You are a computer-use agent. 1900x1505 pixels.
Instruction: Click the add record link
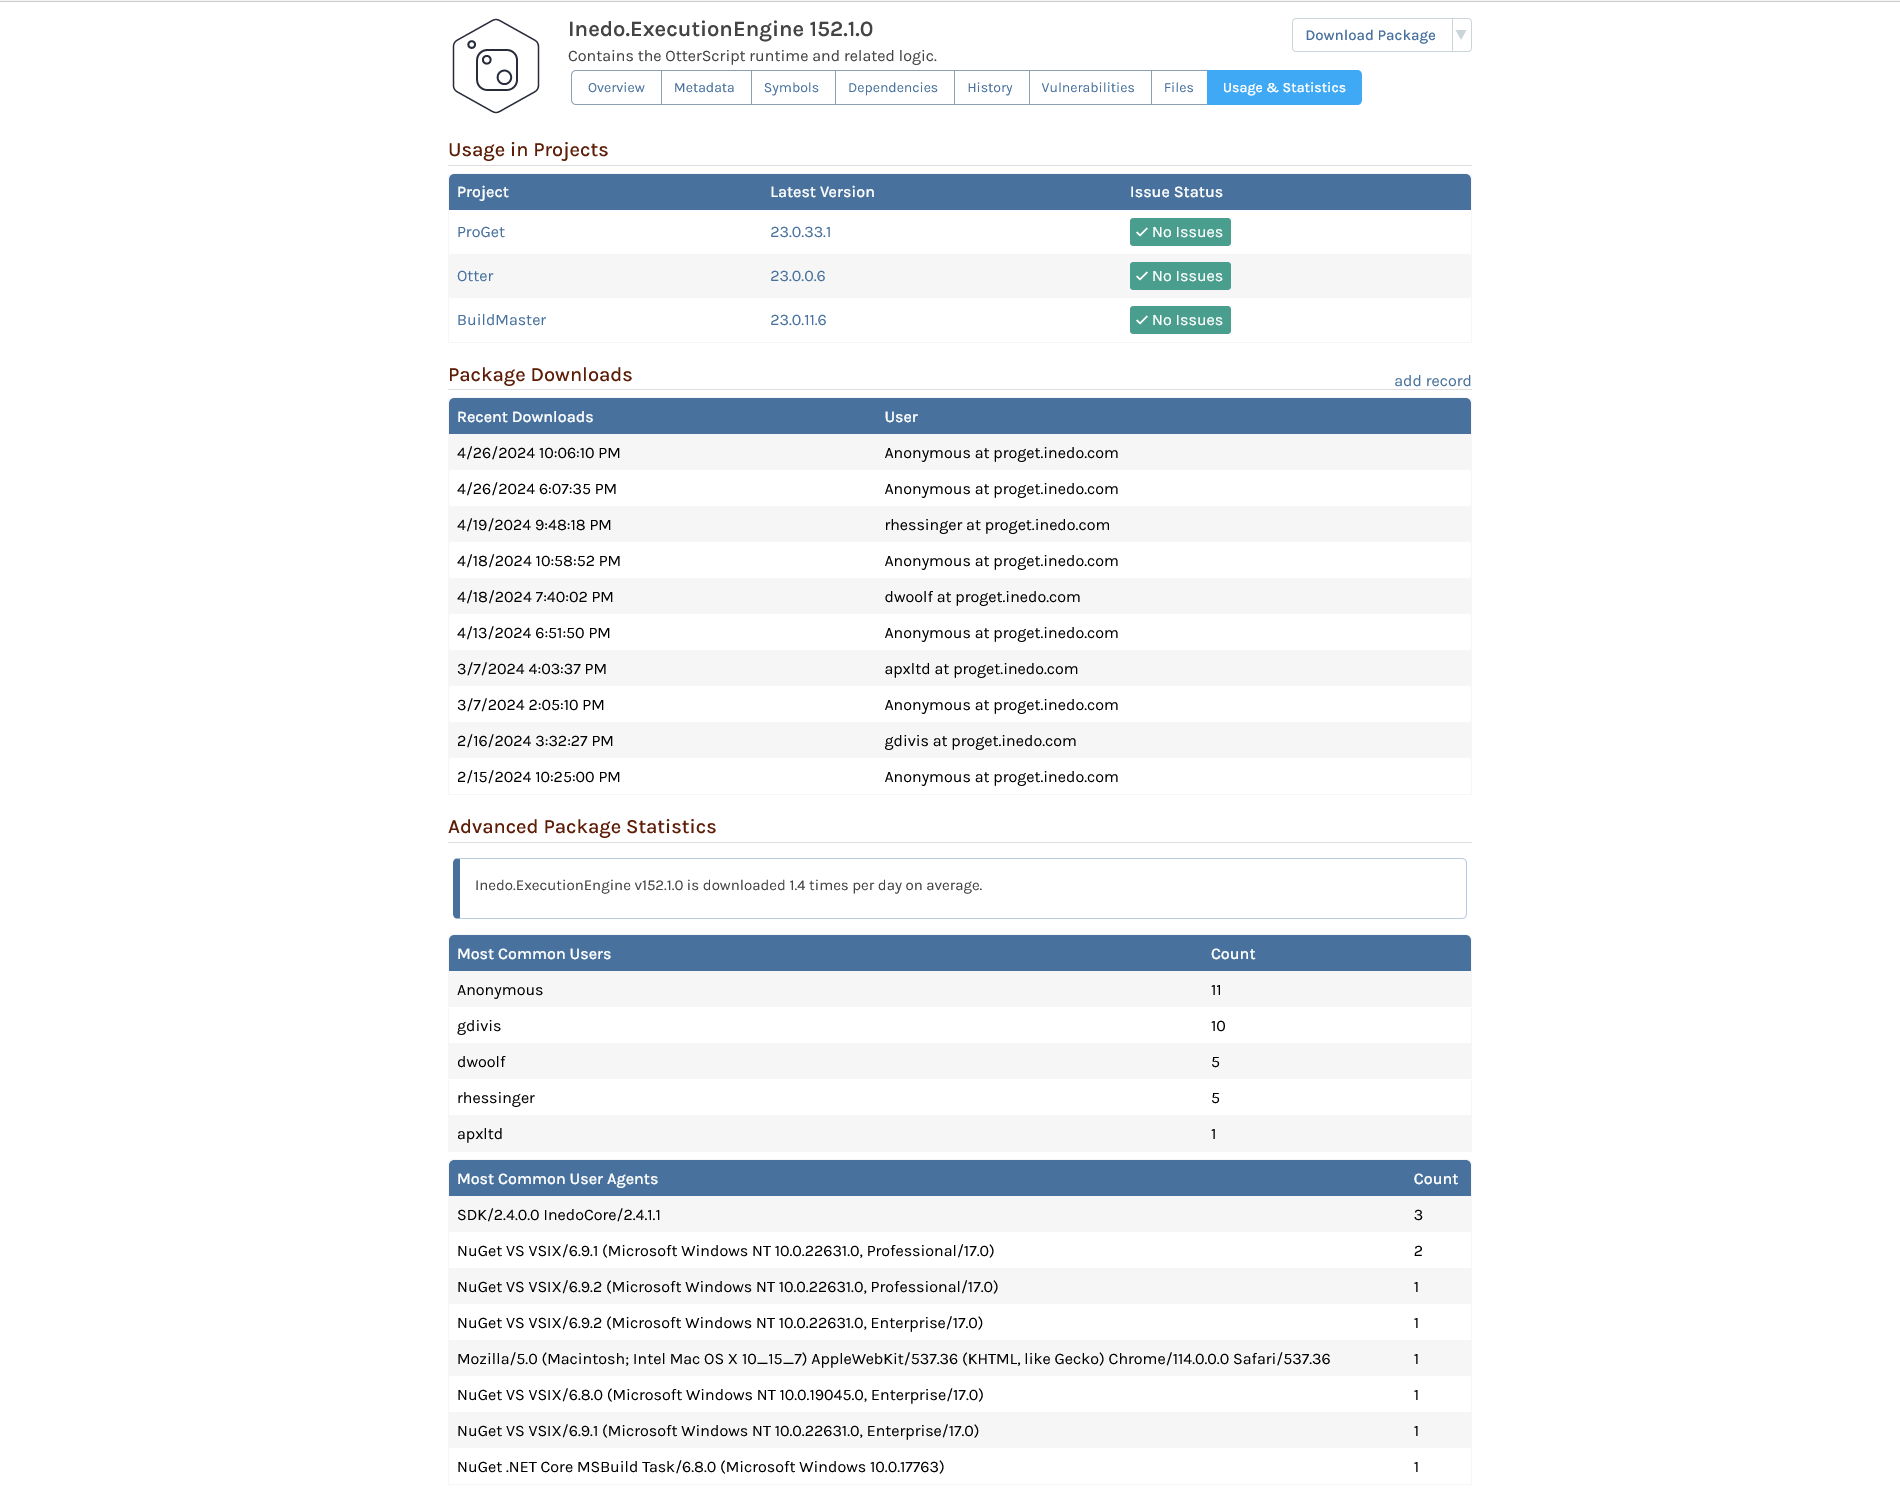(1432, 381)
